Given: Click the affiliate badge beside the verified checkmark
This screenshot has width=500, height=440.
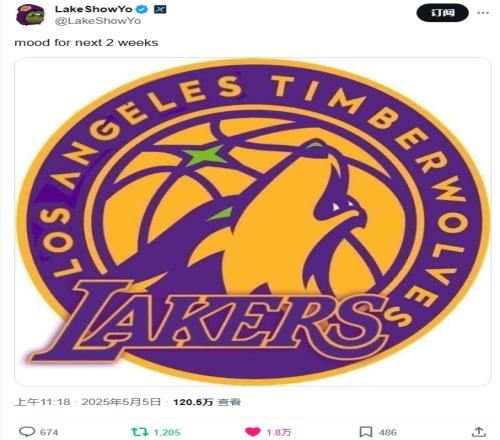Looking at the screenshot, I should [160, 9].
